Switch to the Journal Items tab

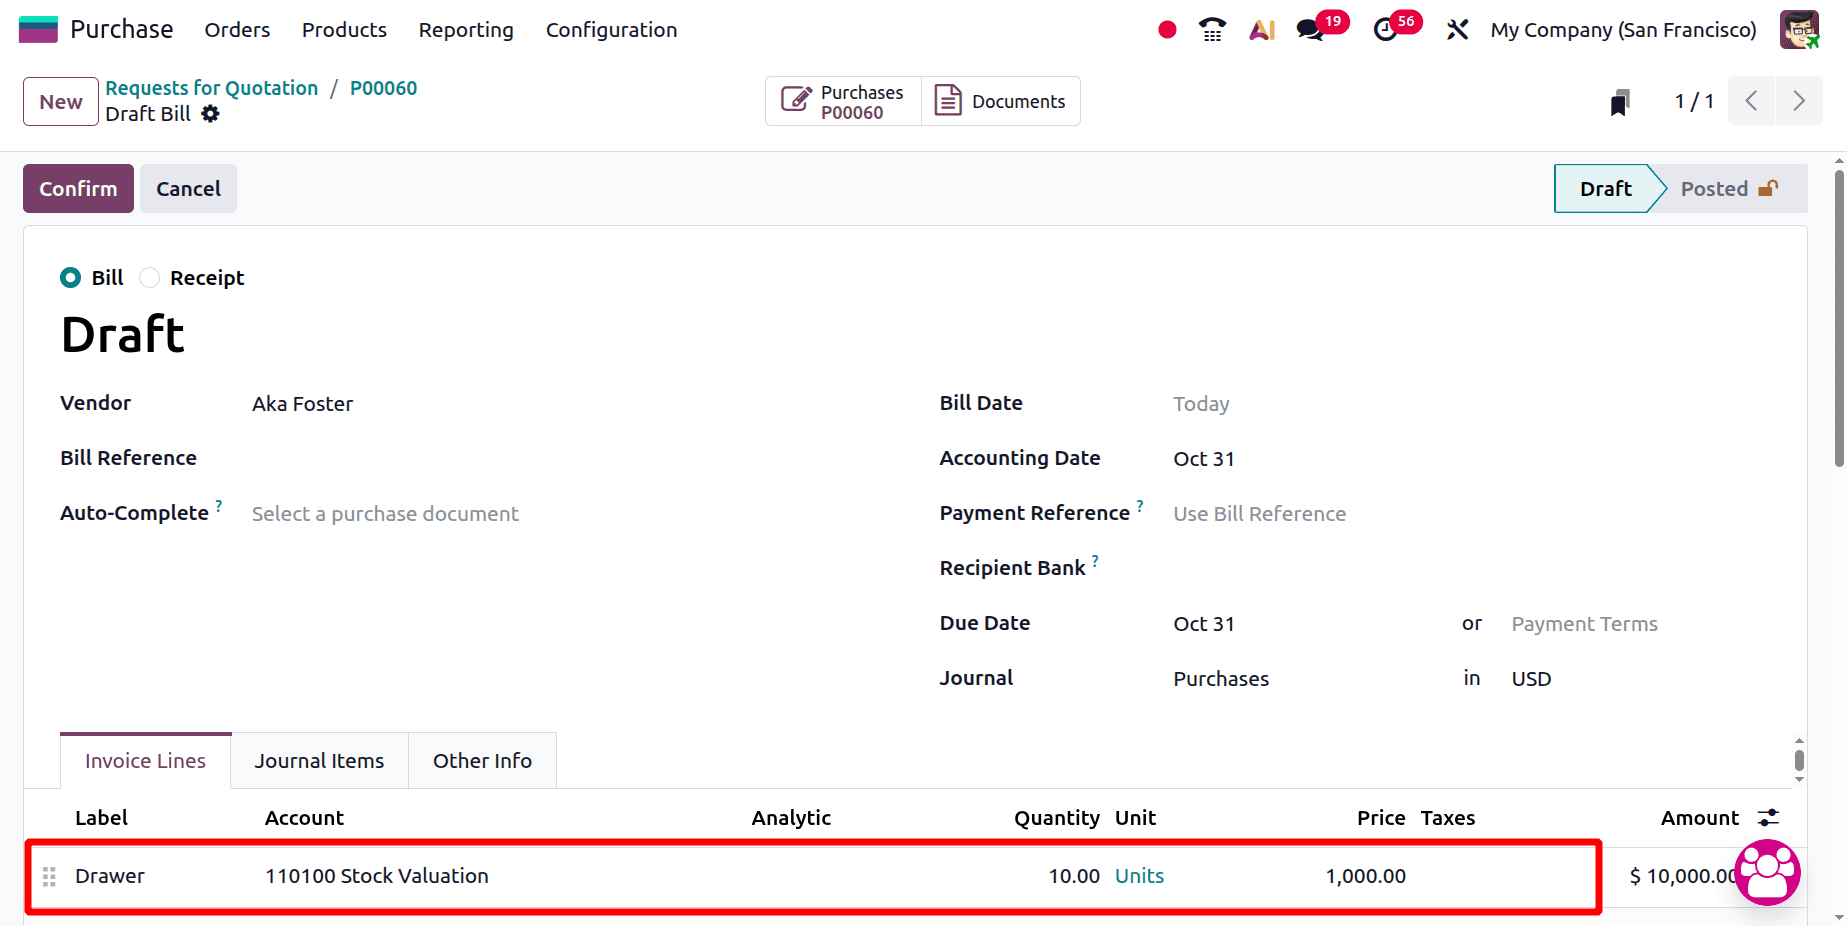(318, 760)
